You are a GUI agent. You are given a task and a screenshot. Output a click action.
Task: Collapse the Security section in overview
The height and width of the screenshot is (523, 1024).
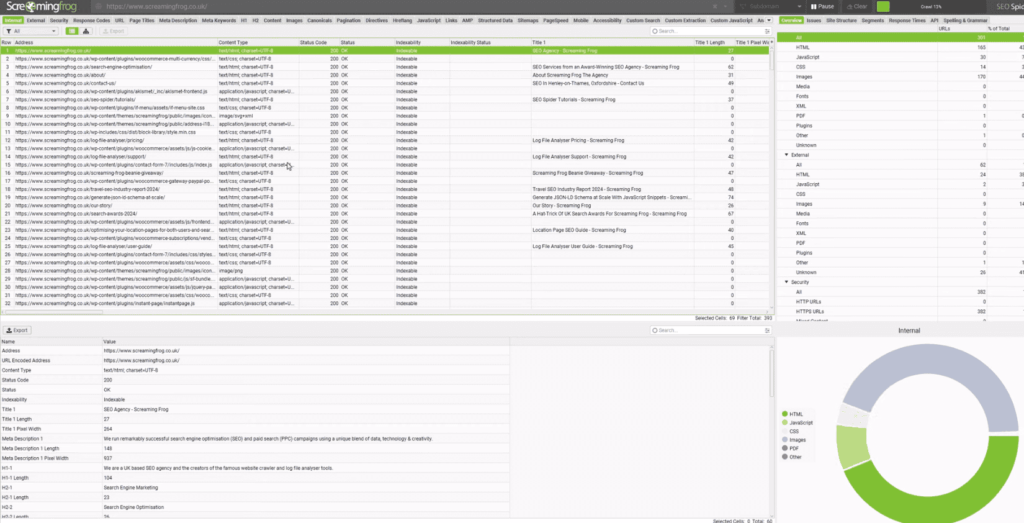786,282
